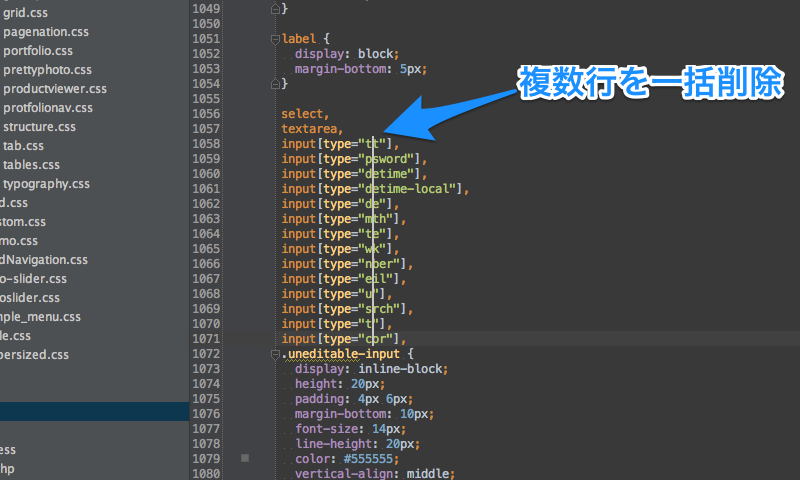The image size is (800, 480).
Task: Select protfolionav.css in file tree
Action: point(48,107)
